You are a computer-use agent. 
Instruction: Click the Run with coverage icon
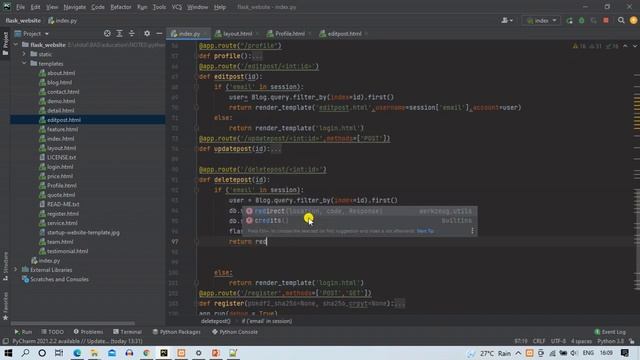tap(593, 20)
